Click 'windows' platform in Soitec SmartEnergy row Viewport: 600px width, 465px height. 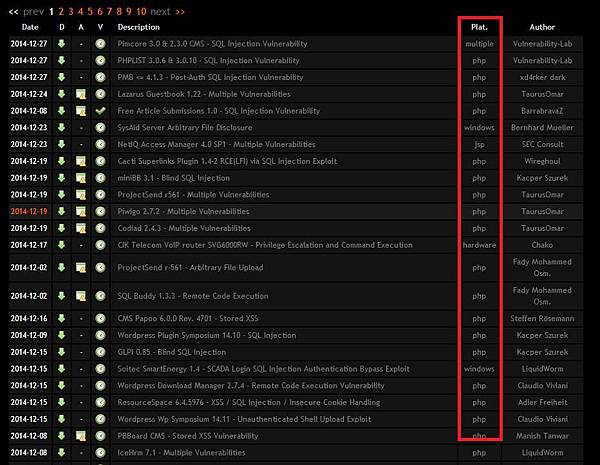(479, 369)
